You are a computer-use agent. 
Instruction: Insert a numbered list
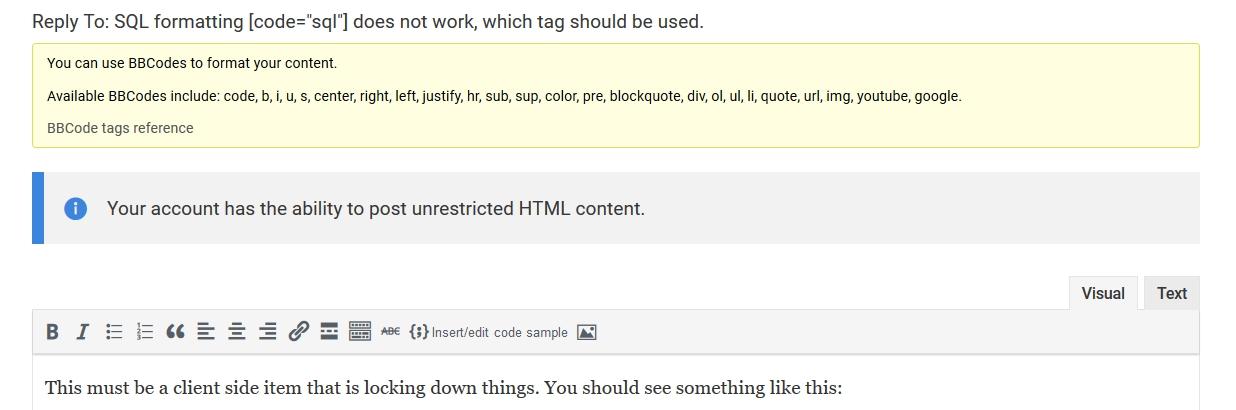tap(145, 332)
